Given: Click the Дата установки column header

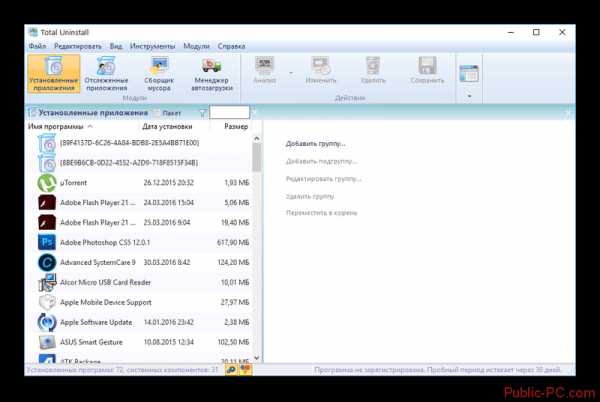Looking at the screenshot, I should point(167,126).
